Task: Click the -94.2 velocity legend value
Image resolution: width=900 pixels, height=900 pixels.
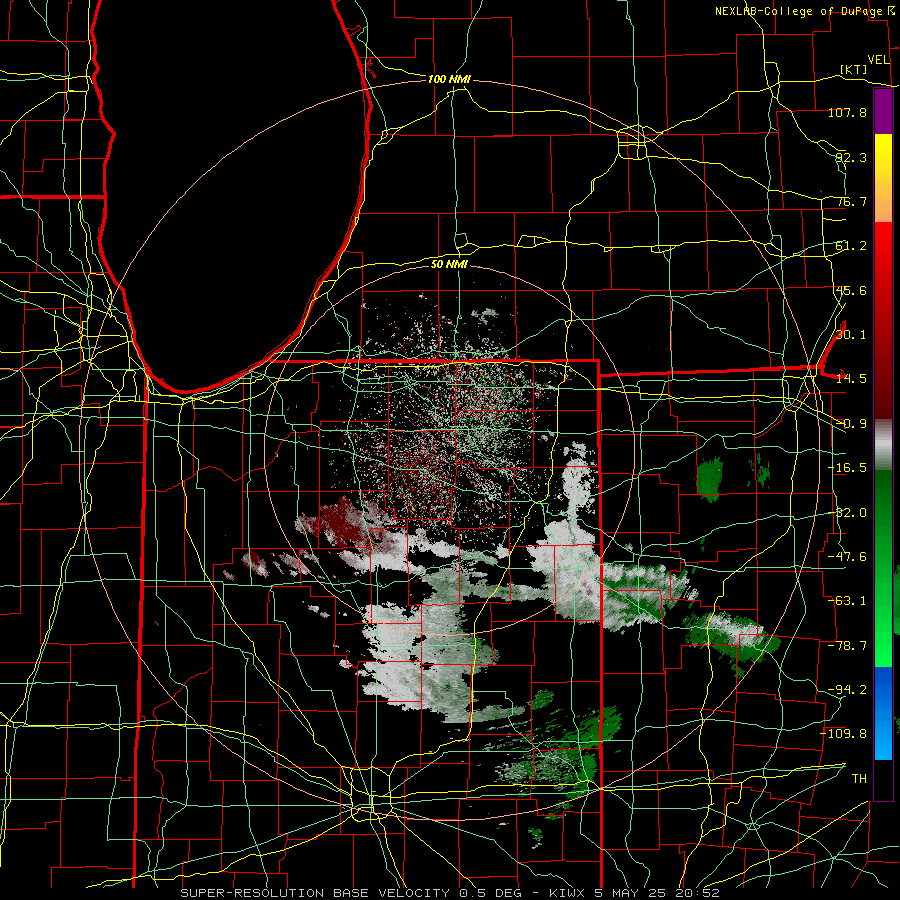Action: [x=847, y=690]
